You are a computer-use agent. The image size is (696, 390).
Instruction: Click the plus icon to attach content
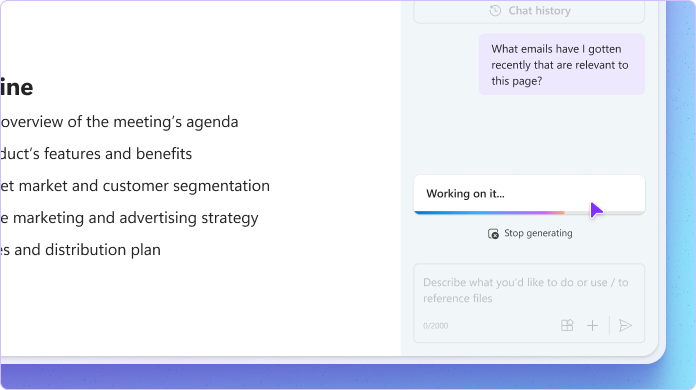592,326
